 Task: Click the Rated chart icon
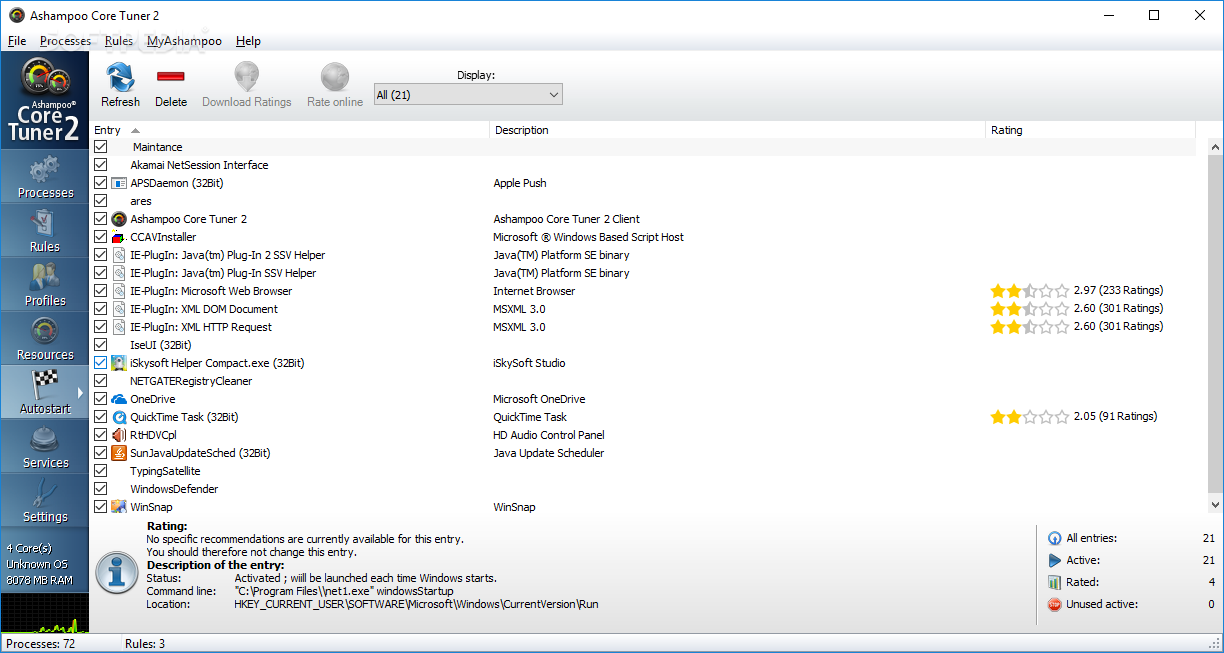pyautogui.click(x=1054, y=582)
